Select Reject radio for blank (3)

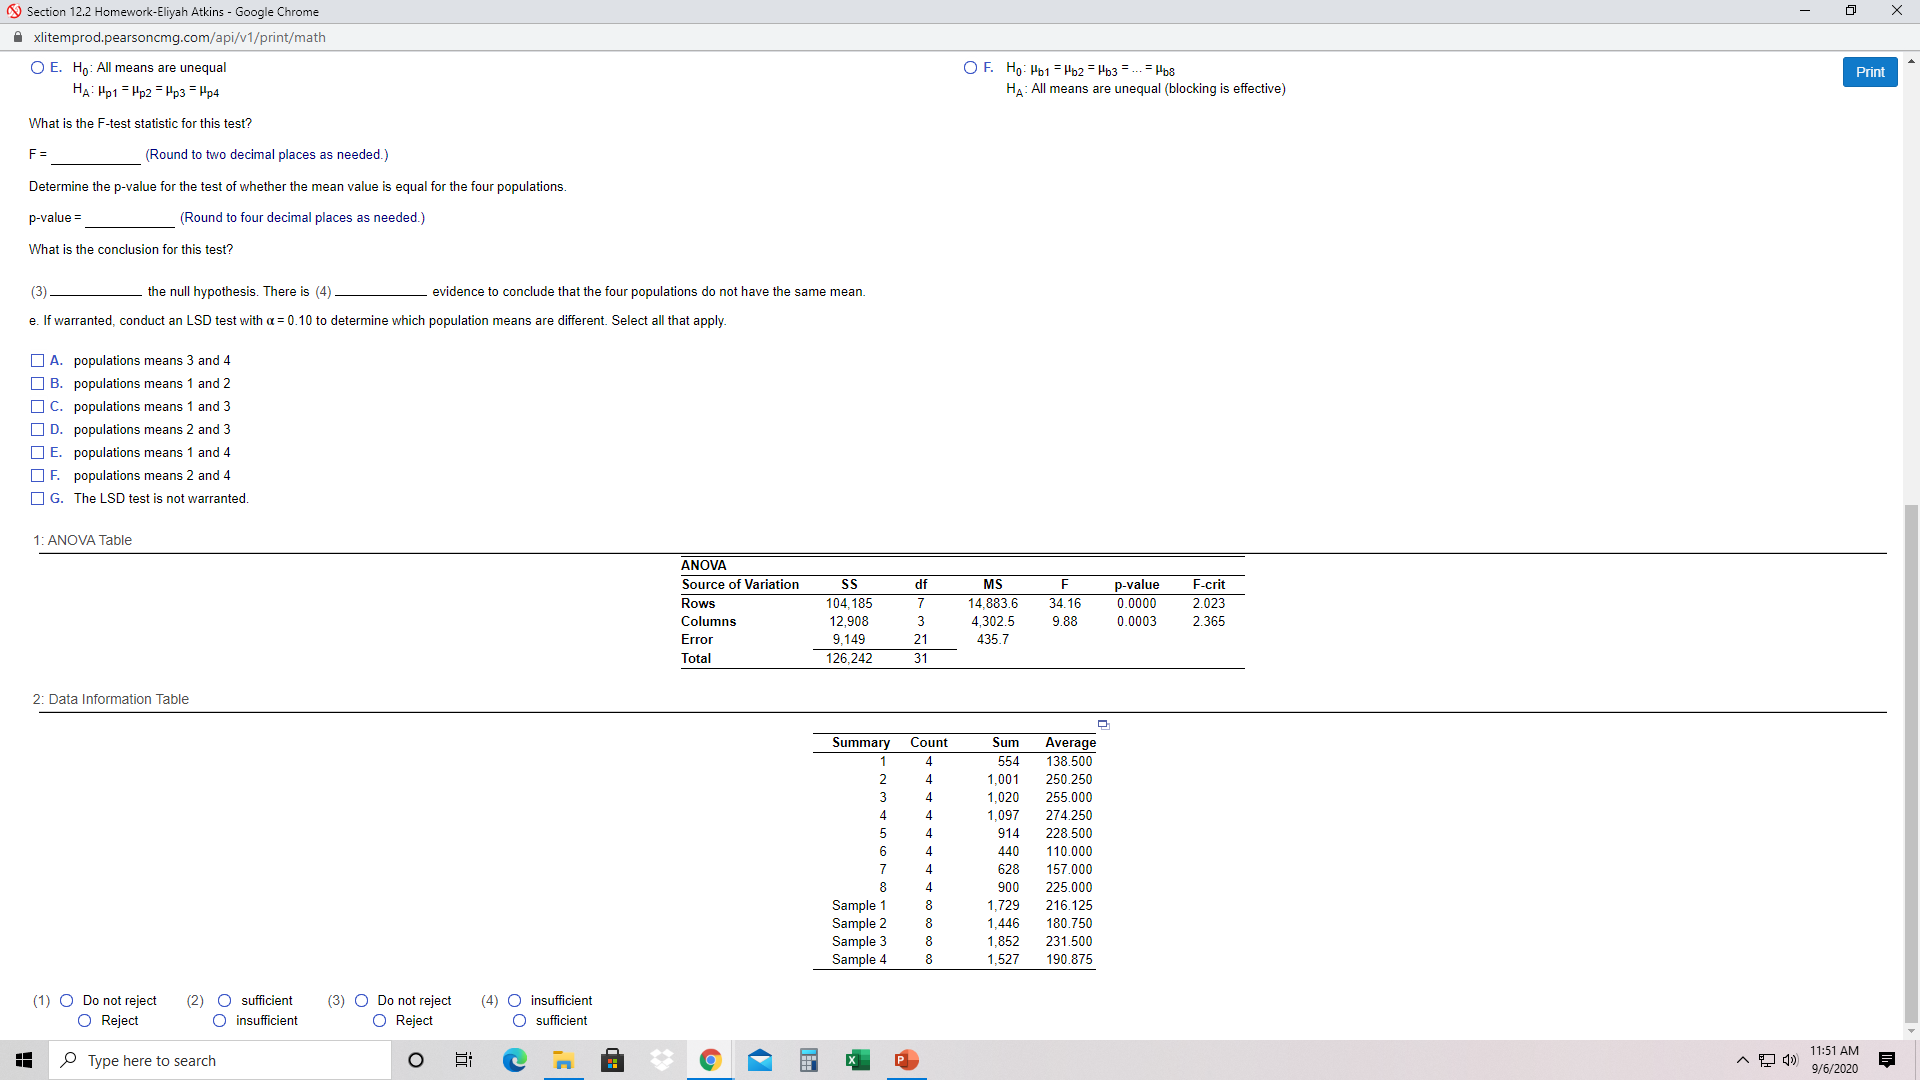380,1021
